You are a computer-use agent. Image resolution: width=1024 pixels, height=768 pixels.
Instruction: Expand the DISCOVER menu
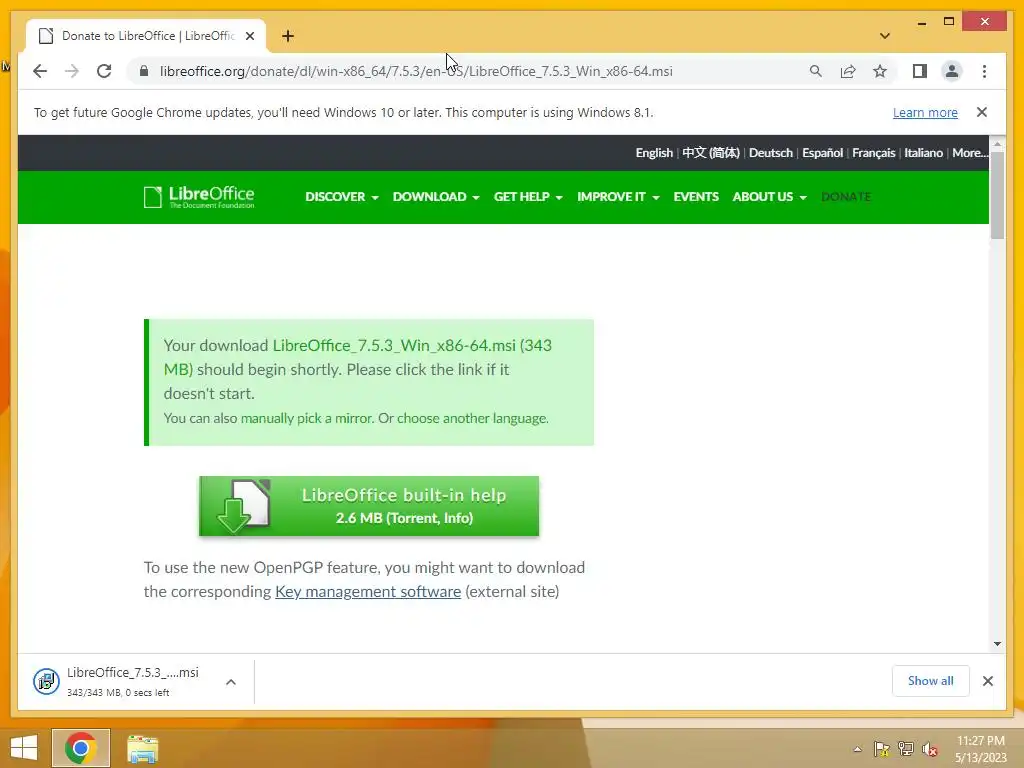(x=342, y=197)
